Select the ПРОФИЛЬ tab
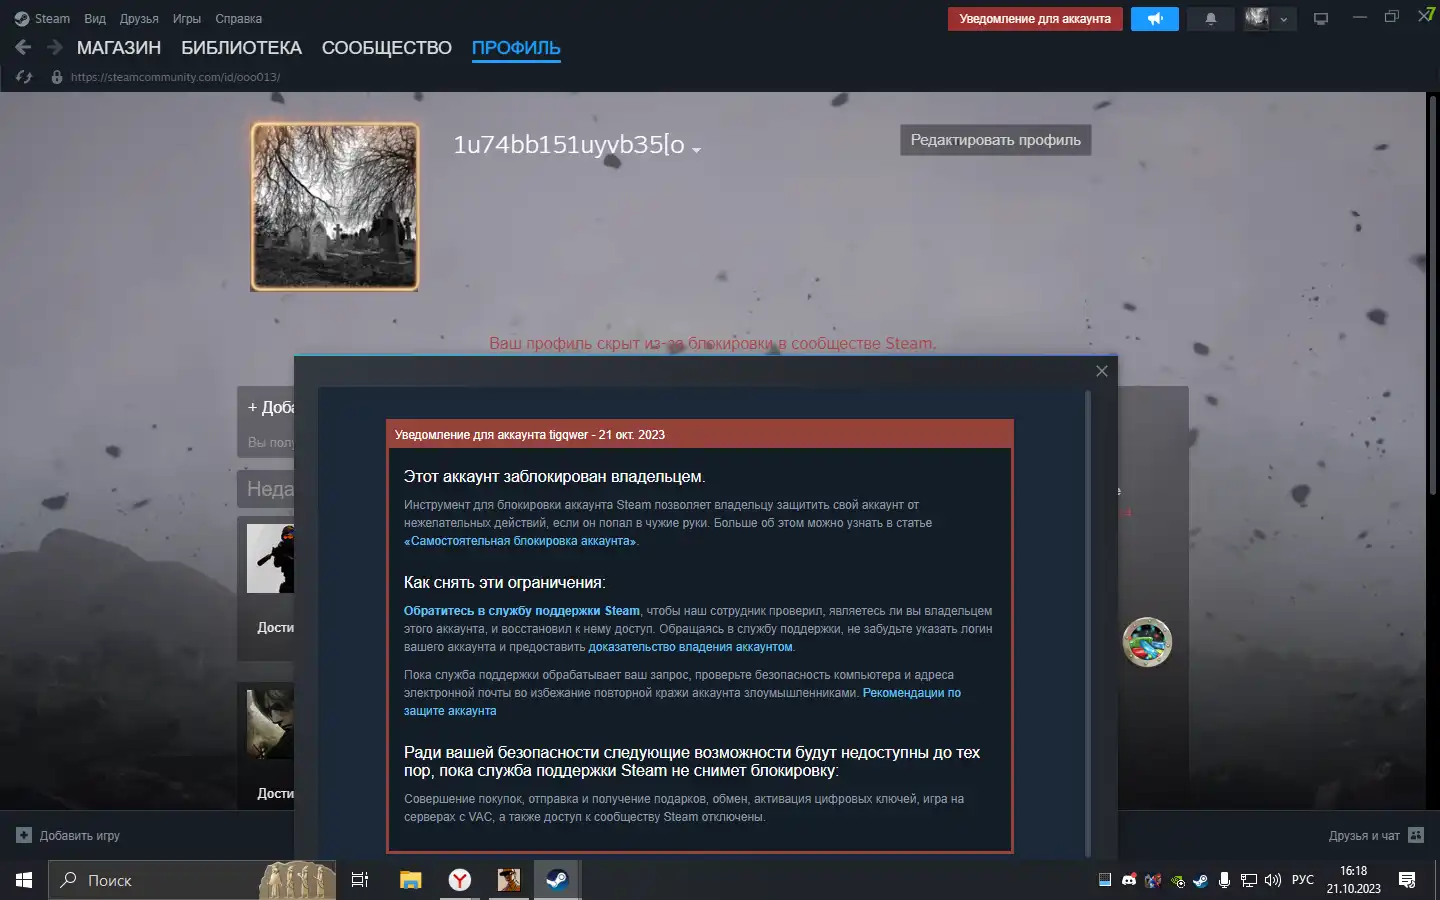This screenshot has width=1440, height=900. tap(516, 48)
